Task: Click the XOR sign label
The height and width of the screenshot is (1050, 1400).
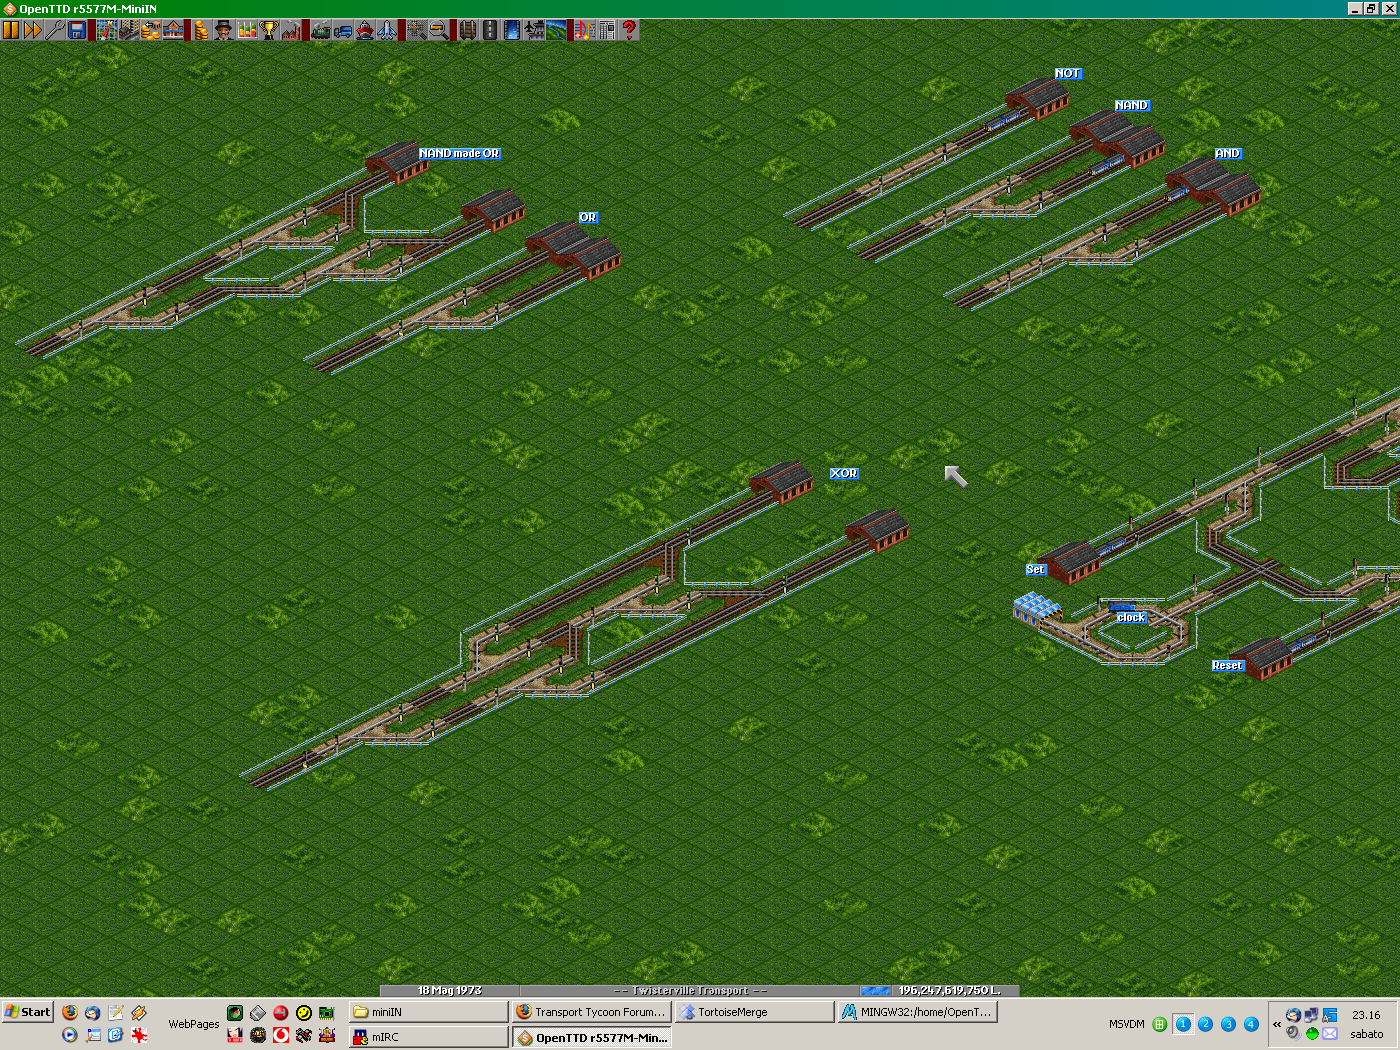Action: click(844, 473)
